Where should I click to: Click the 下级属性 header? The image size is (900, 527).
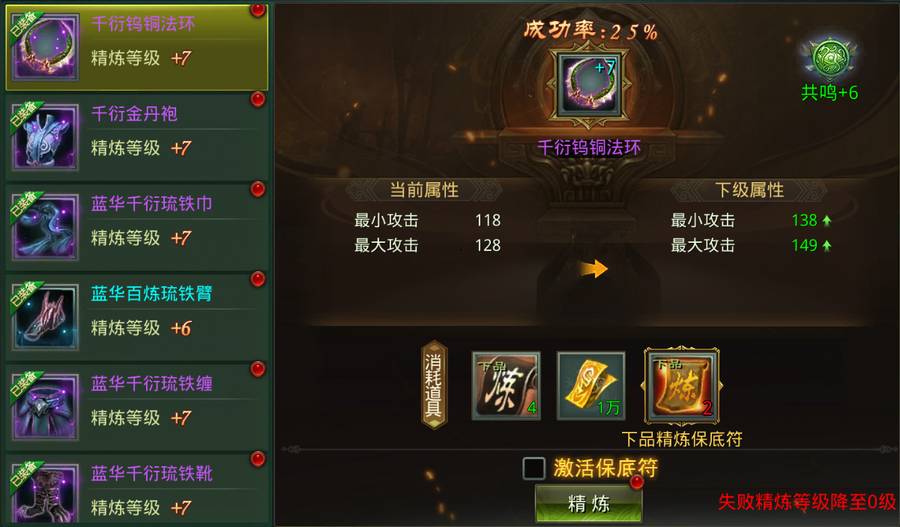[749, 190]
